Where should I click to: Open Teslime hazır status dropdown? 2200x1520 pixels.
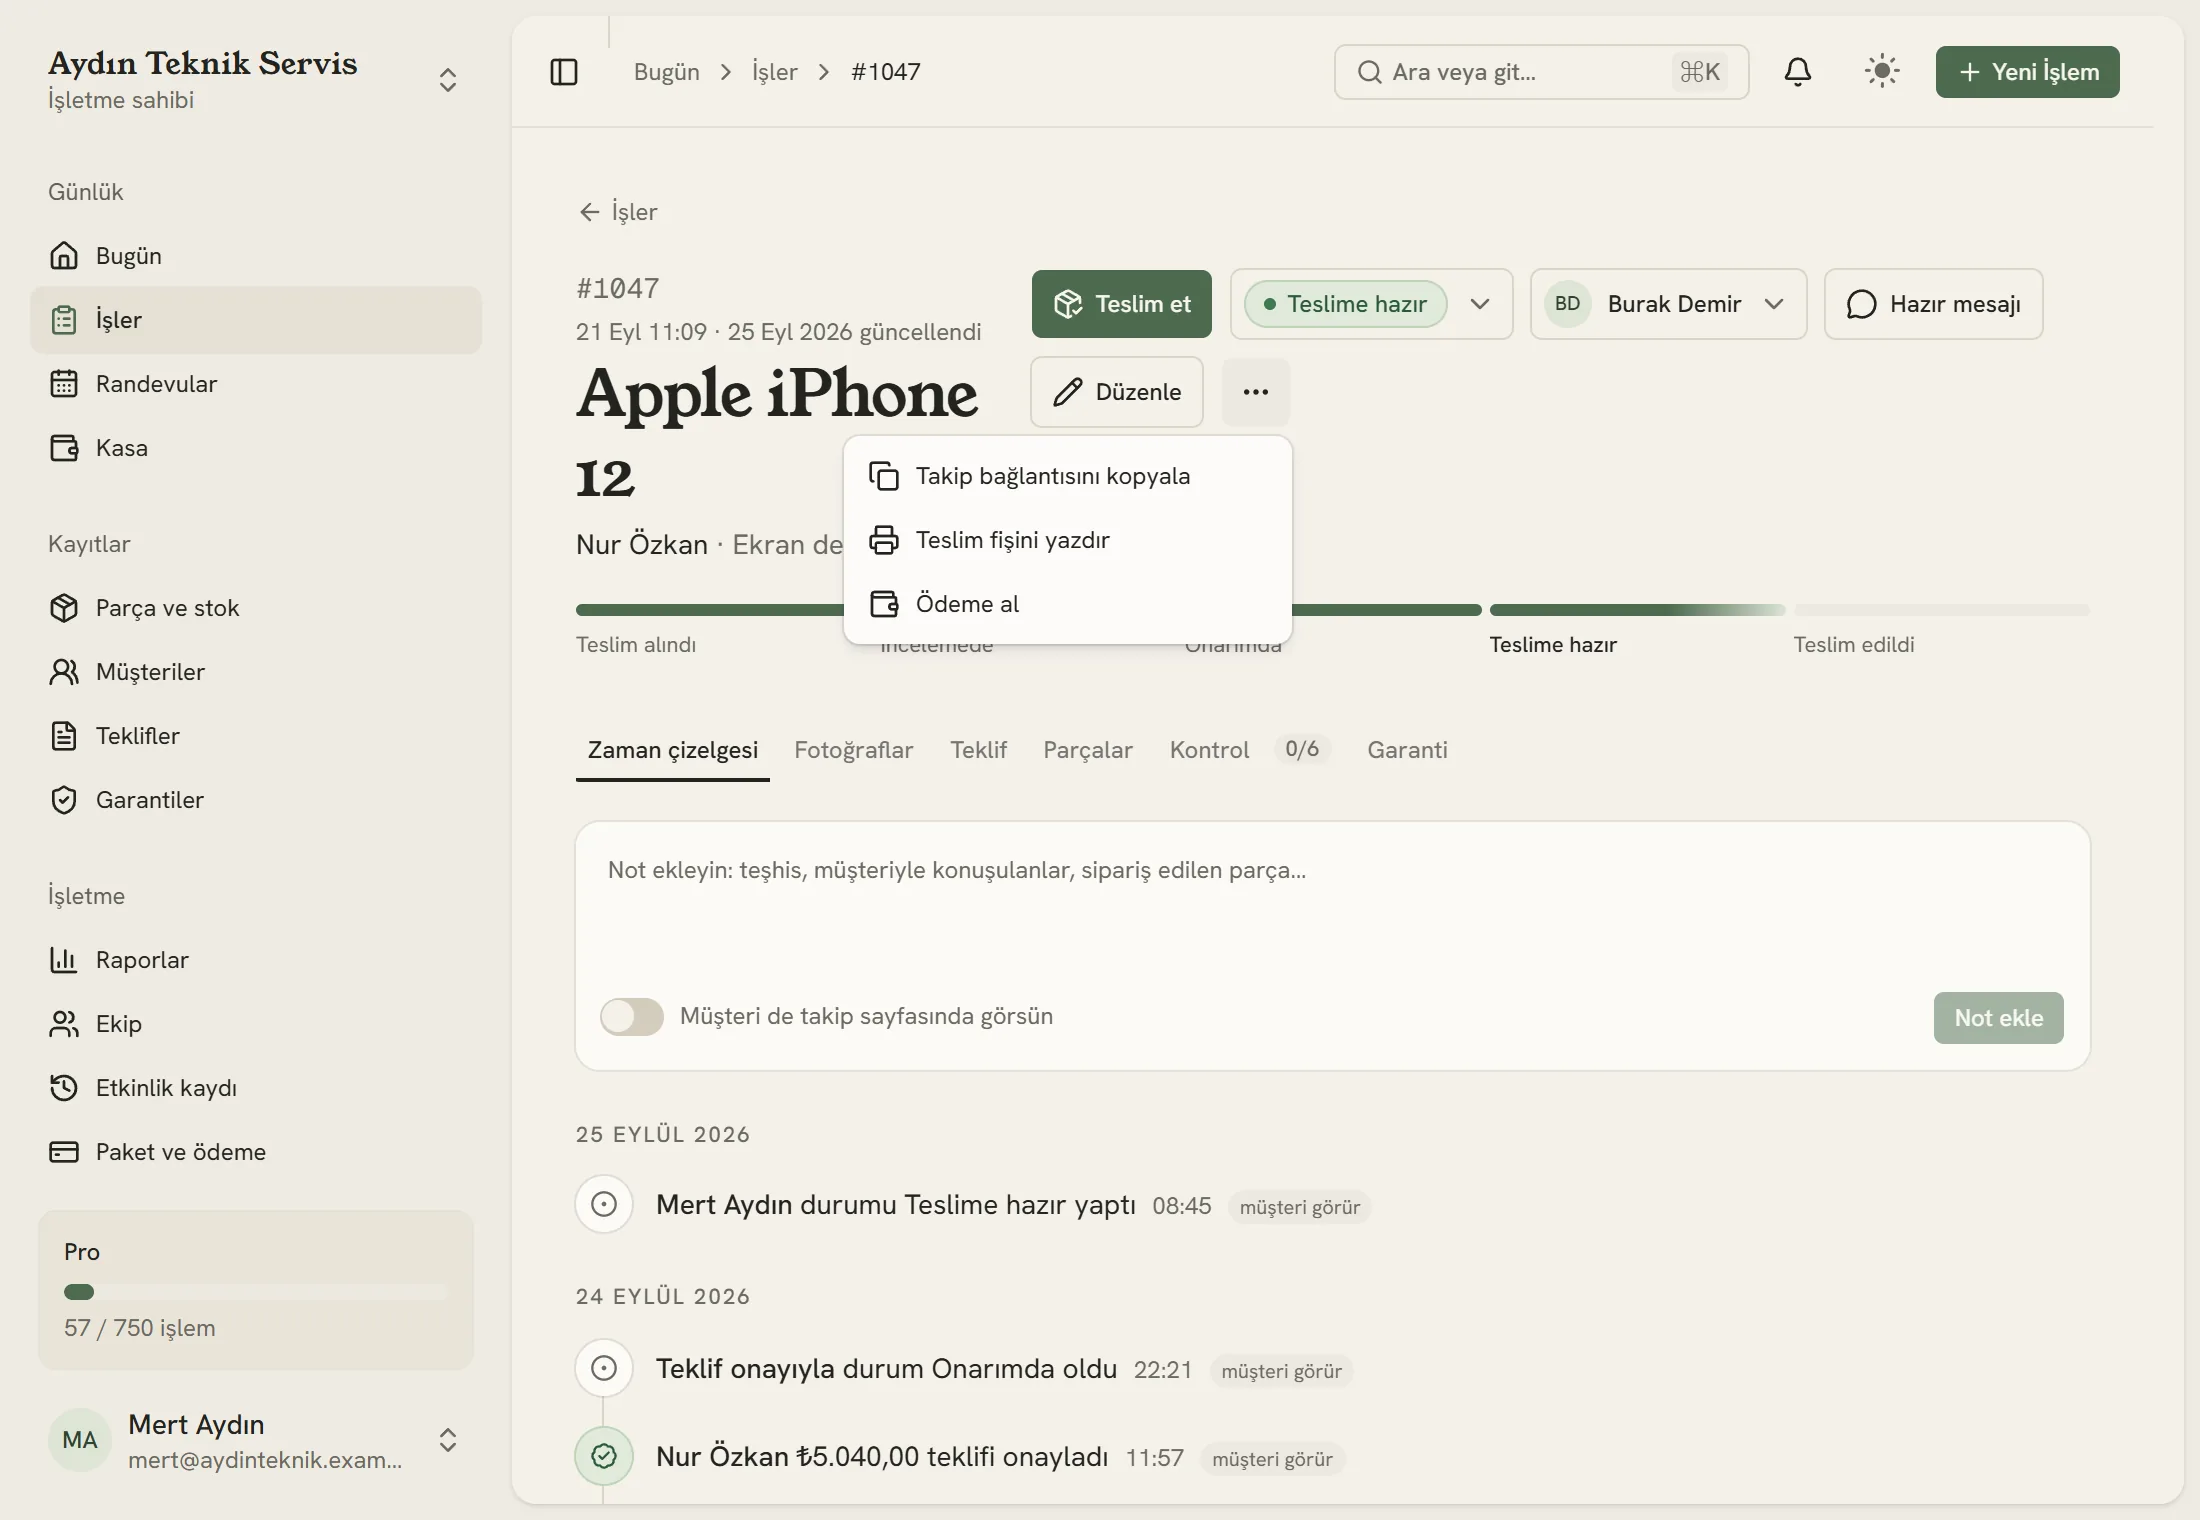tap(1371, 304)
